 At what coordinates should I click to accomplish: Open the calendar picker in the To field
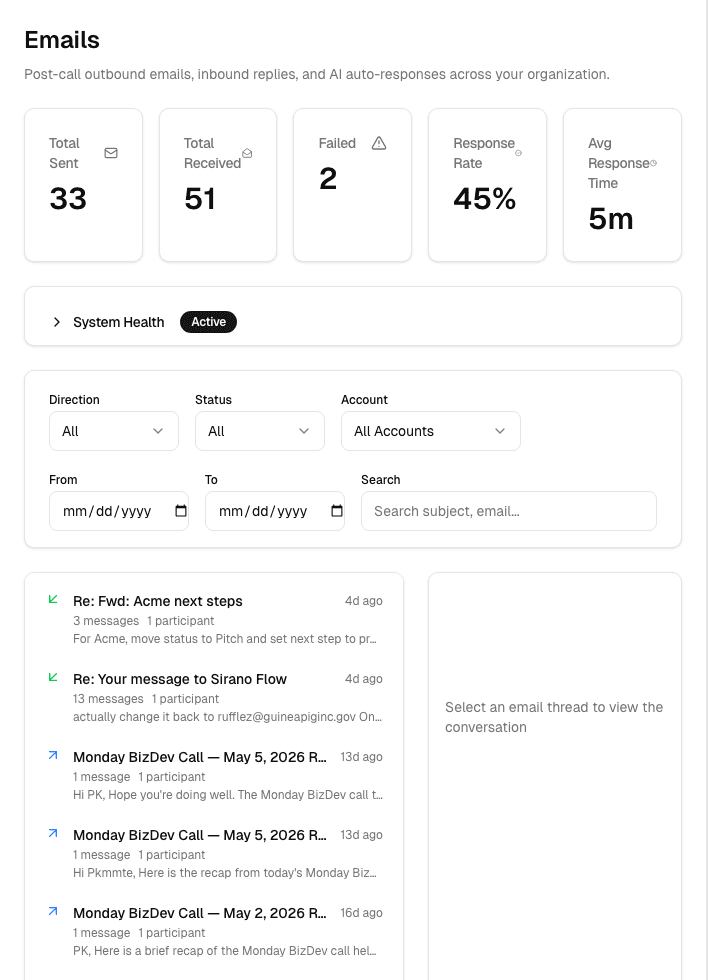(x=337, y=511)
